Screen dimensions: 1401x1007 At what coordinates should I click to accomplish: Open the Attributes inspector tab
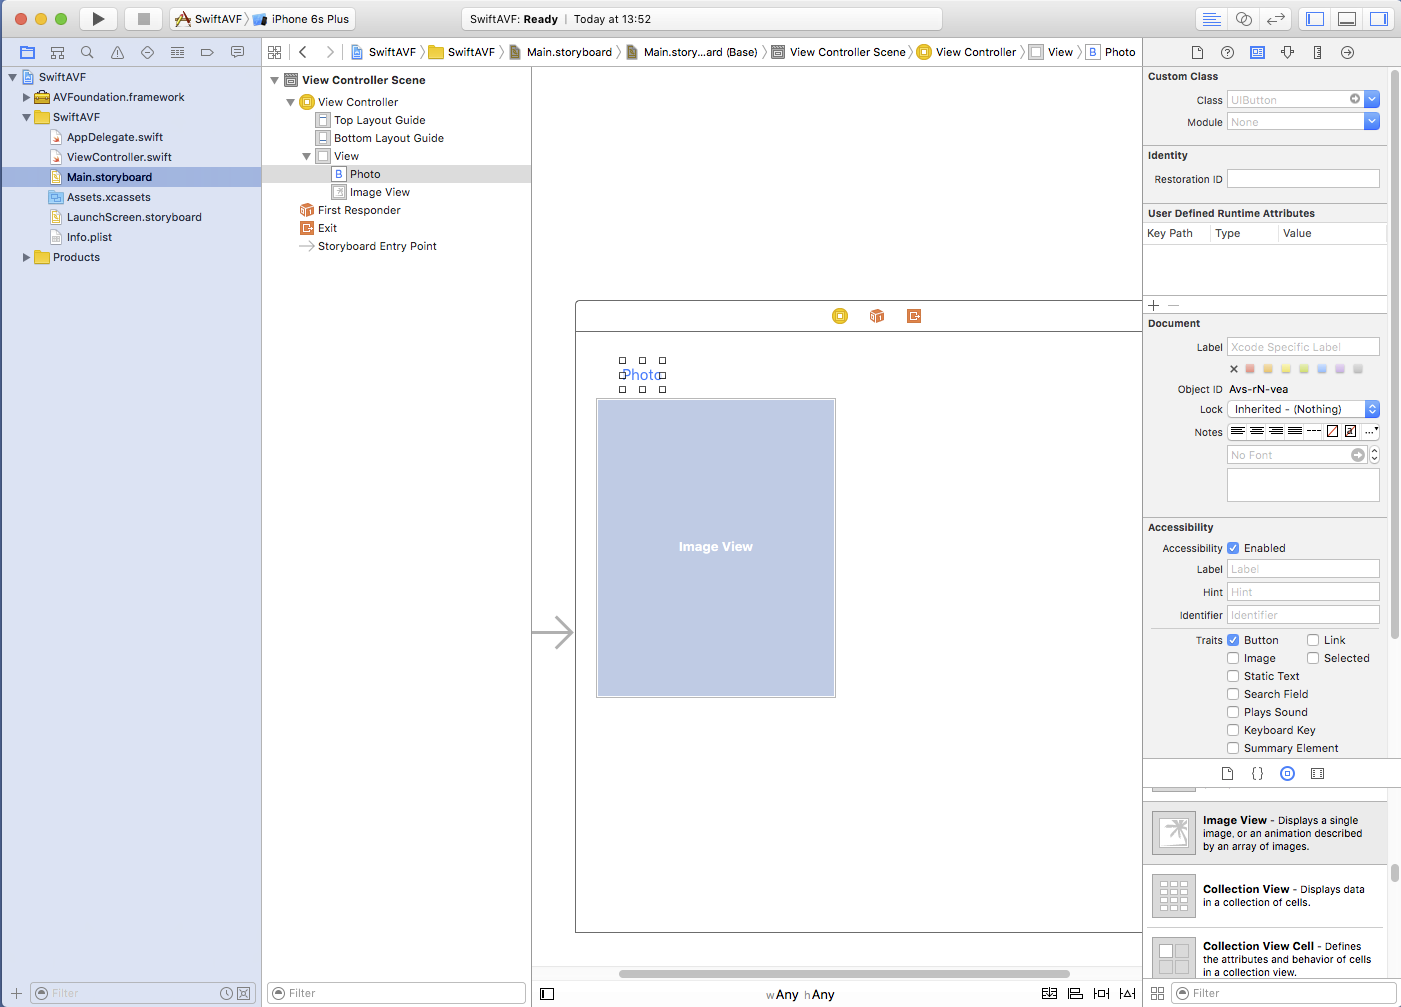1287,52
